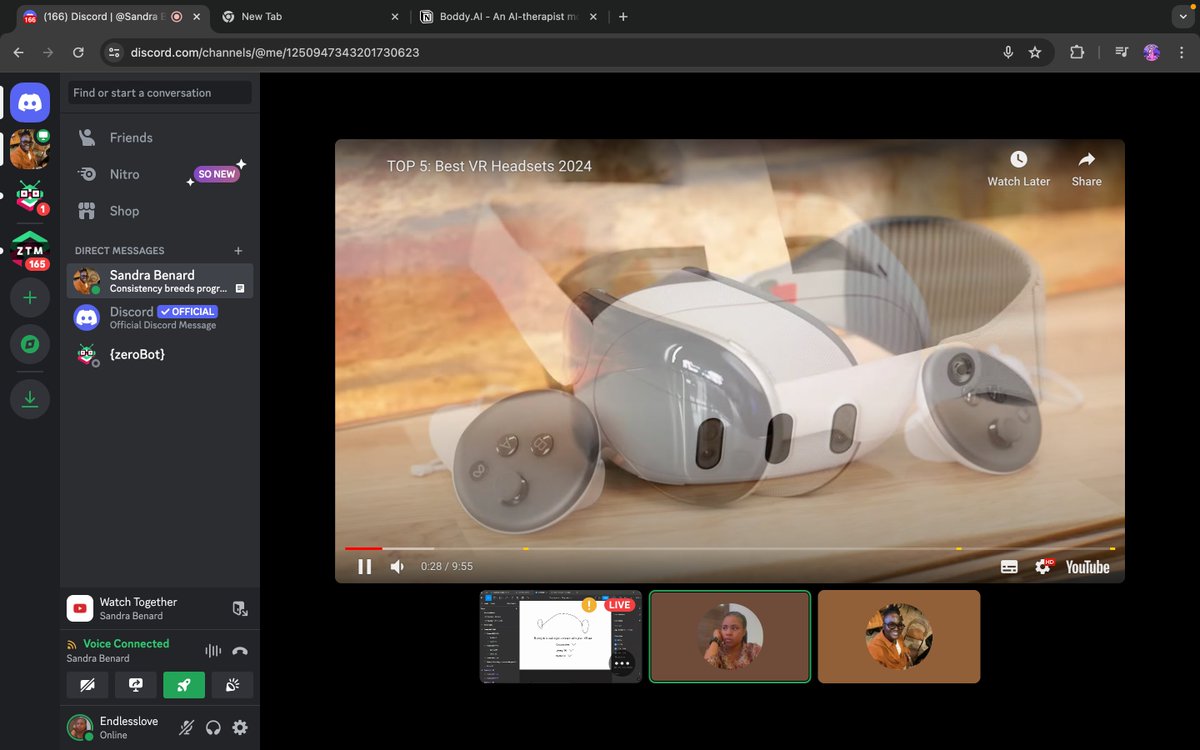Screen dimensions: 1200x750
Task: Open the Shop page
Action: (x=160, y=211)
